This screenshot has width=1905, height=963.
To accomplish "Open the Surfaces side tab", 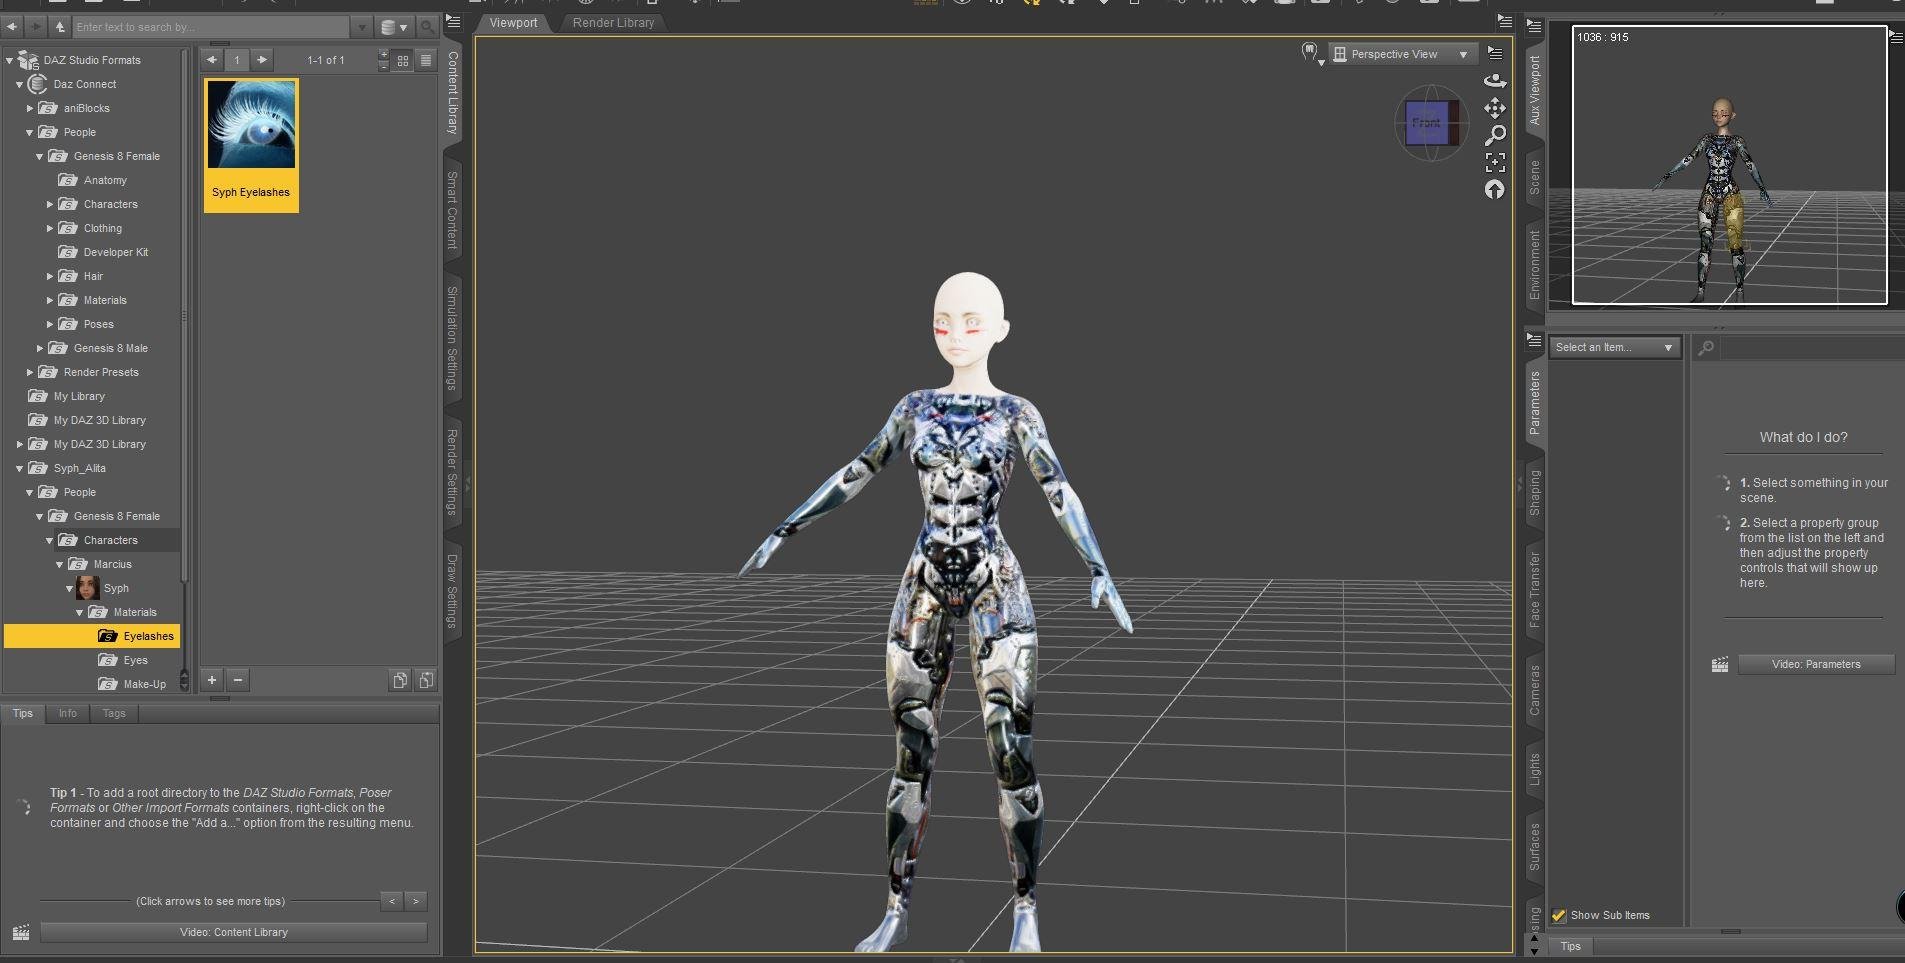I will point(1535,846).
